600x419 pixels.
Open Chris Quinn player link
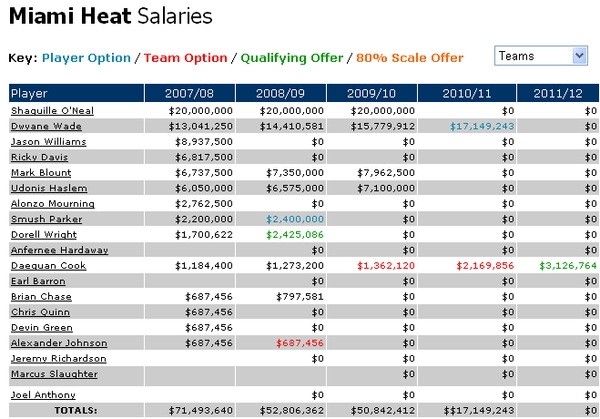pyautogui.click(x=41, y=312)
